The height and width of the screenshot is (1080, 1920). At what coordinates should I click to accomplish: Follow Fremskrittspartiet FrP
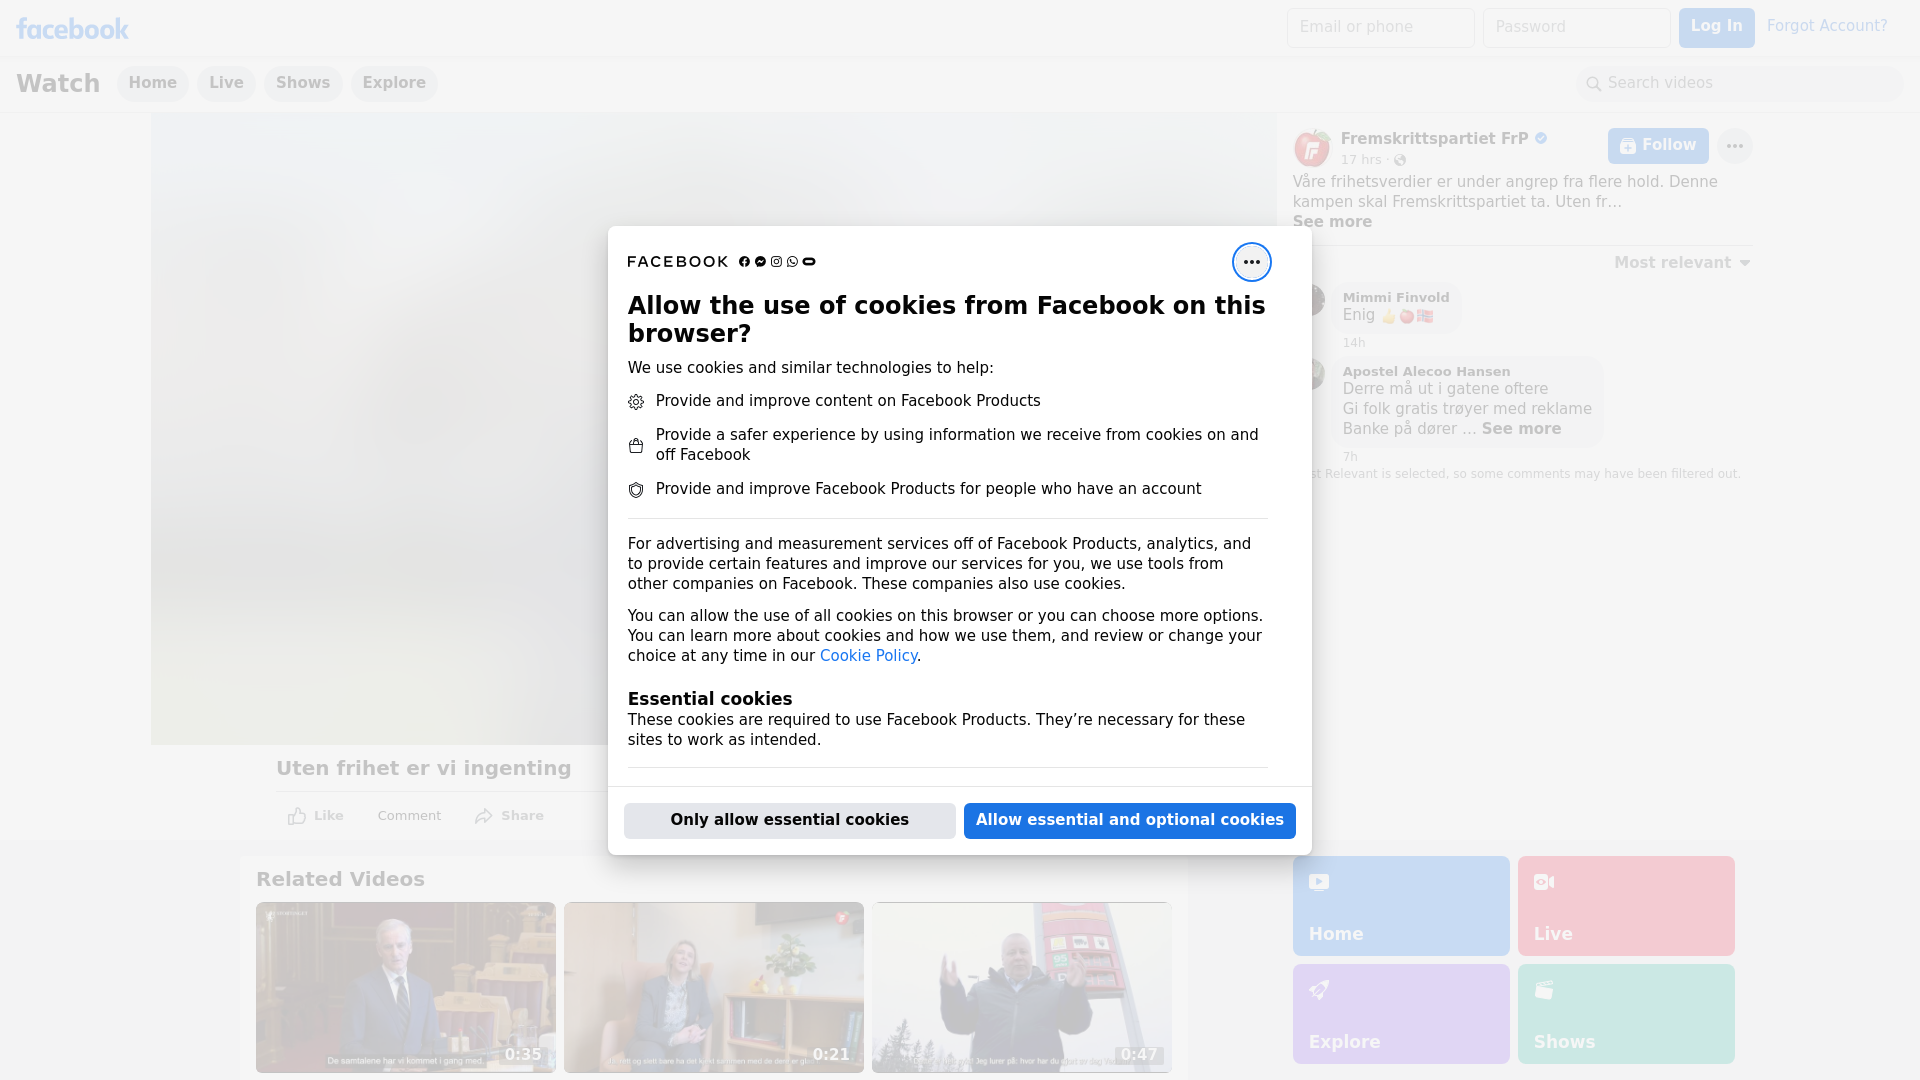pyautogui.click(x=1658, y=146)
